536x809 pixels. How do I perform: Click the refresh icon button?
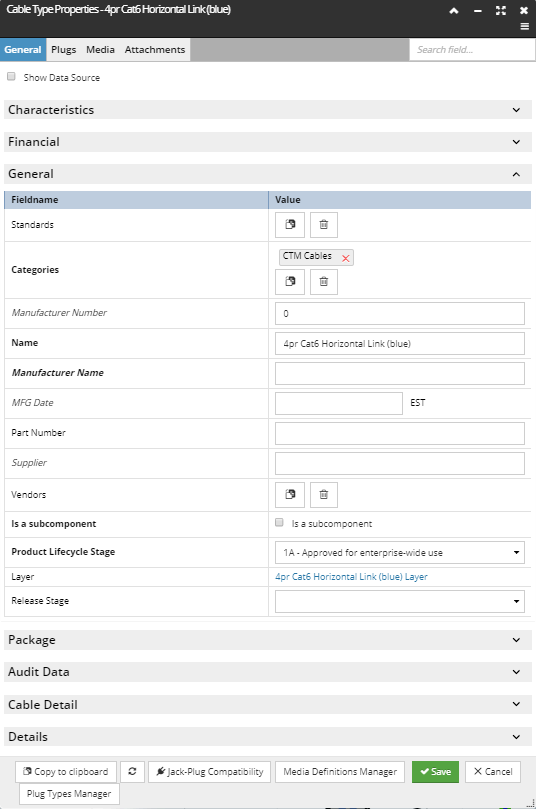coord(132,771)
